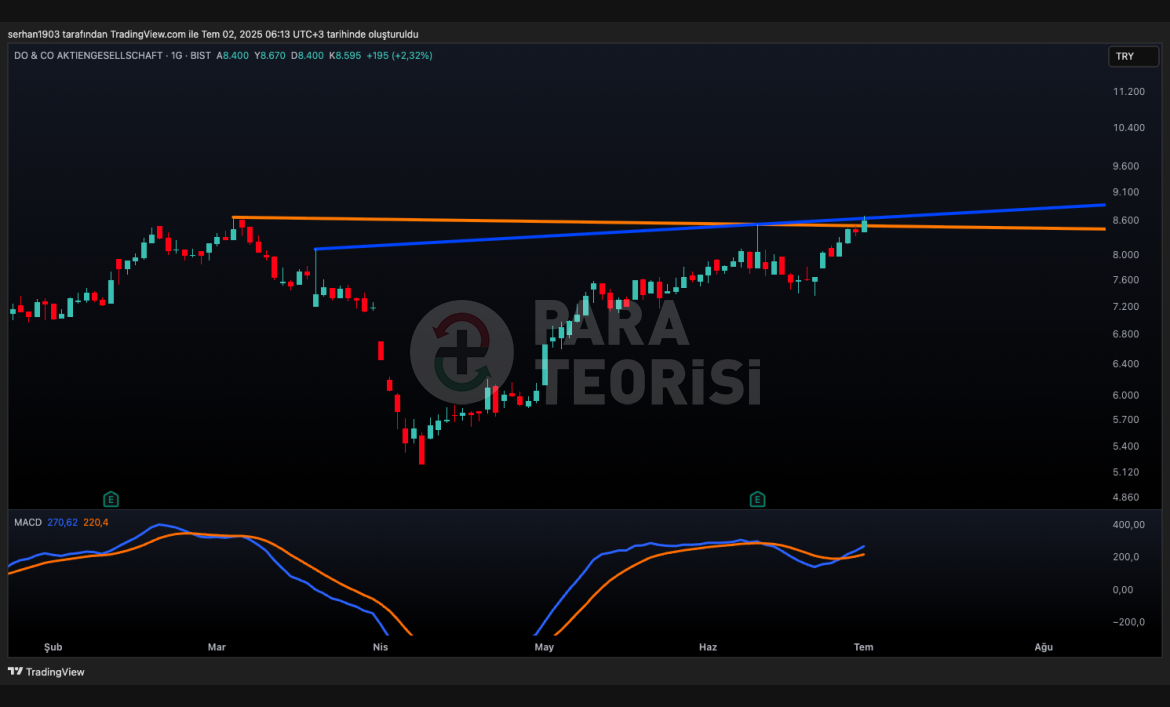The width and height of the screenshot is (1170, 707).
Task: Select the open value A8.400
Action: point(233,55)
